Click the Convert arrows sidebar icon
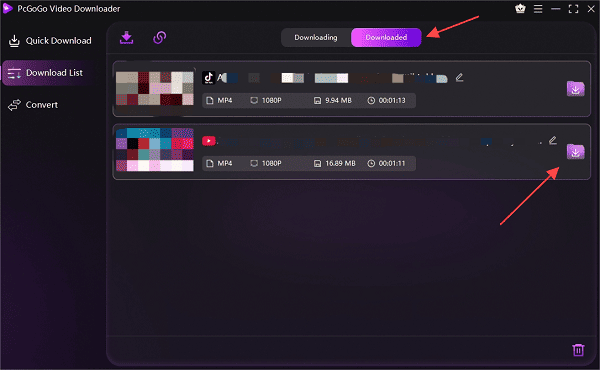 (14, 105)
